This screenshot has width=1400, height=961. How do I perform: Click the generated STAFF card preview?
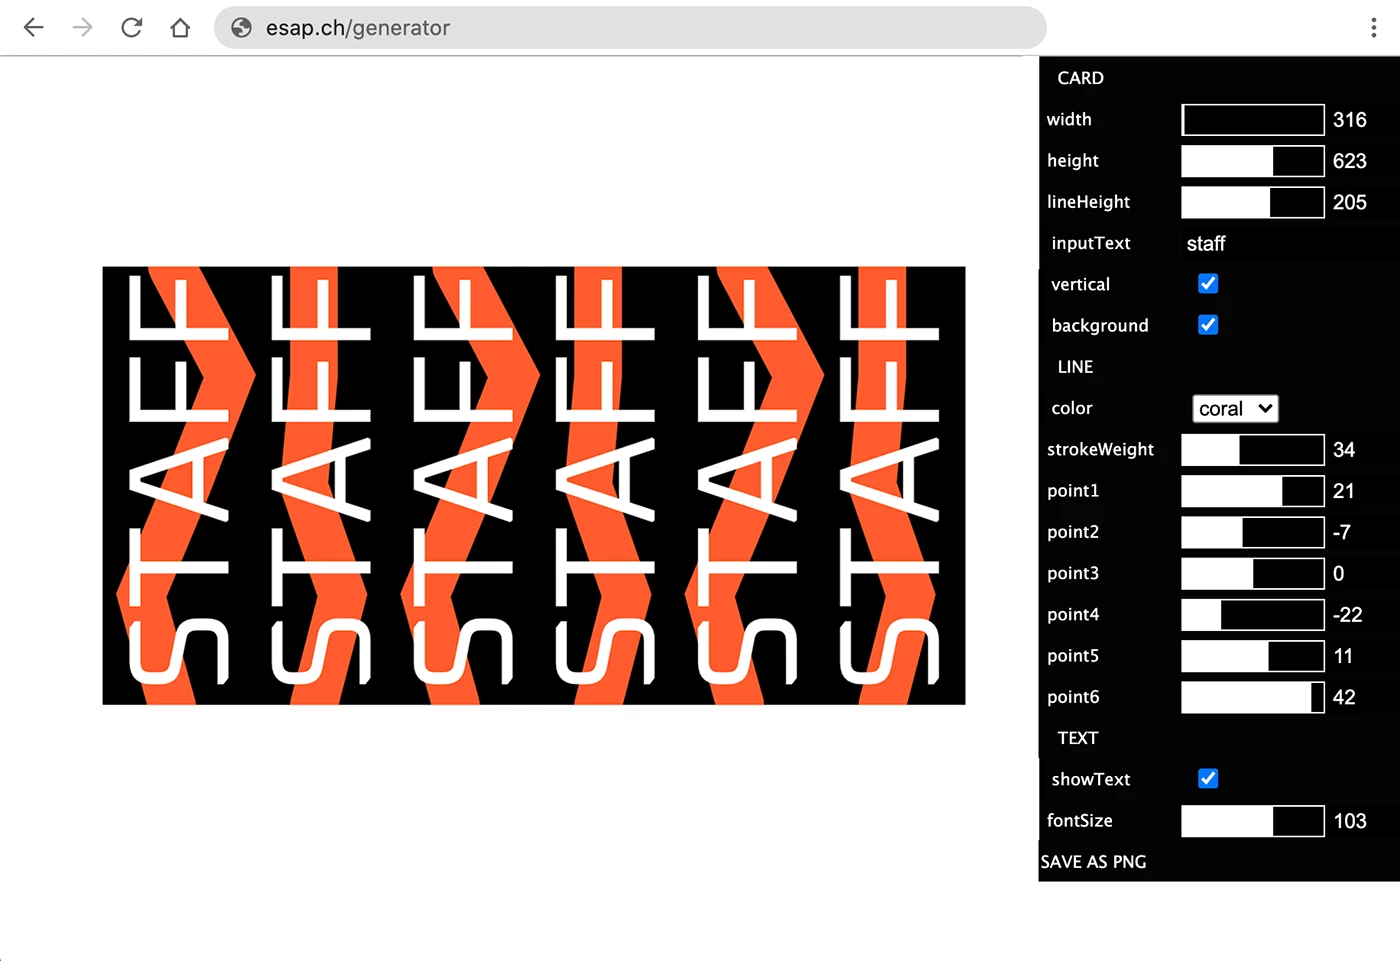click(534, 485)
